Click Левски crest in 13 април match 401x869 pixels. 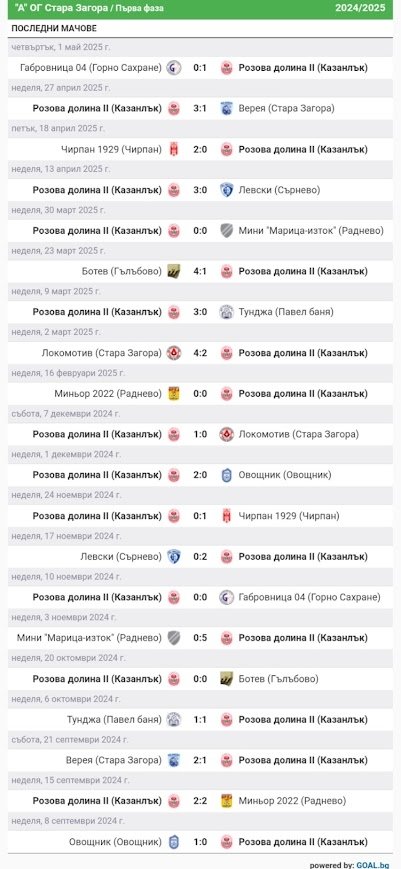226,190
